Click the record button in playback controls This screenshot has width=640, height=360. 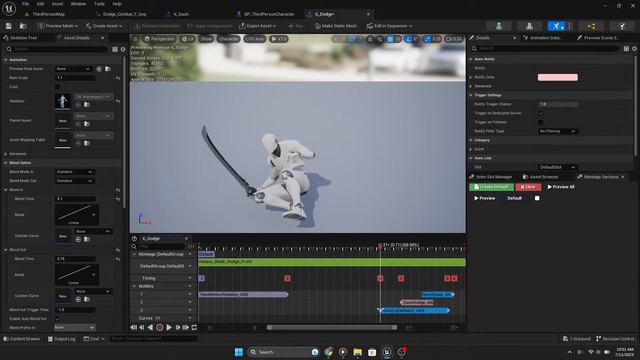(160, 327)
